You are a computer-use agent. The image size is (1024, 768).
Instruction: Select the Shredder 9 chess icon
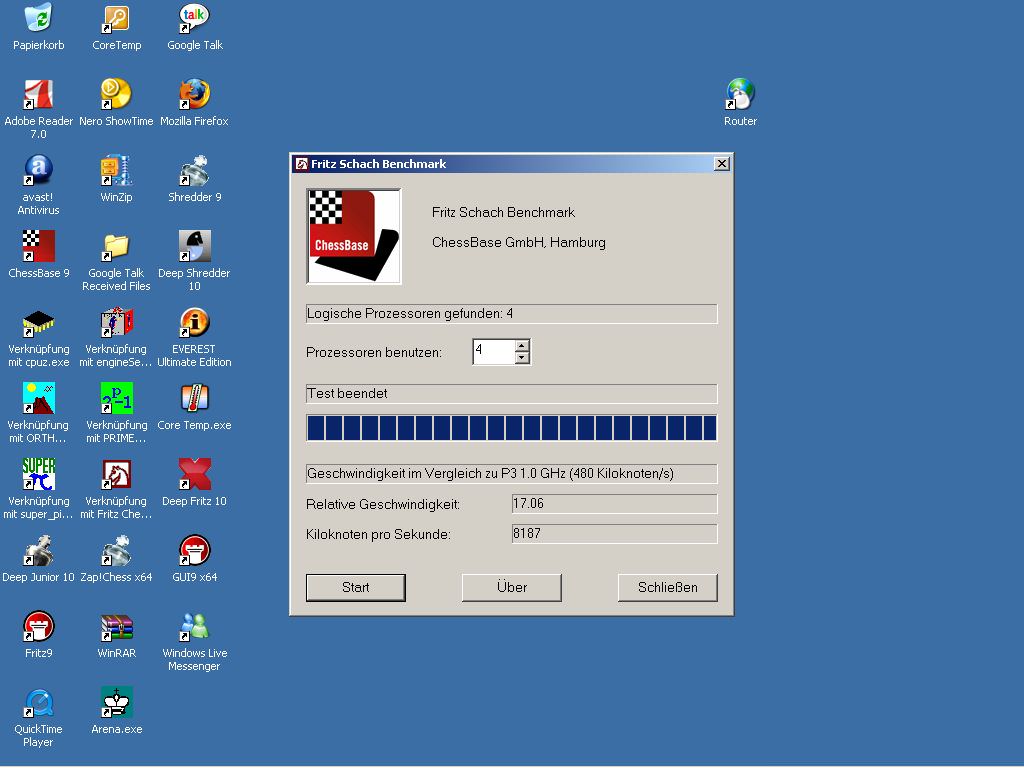pos(195,170)
